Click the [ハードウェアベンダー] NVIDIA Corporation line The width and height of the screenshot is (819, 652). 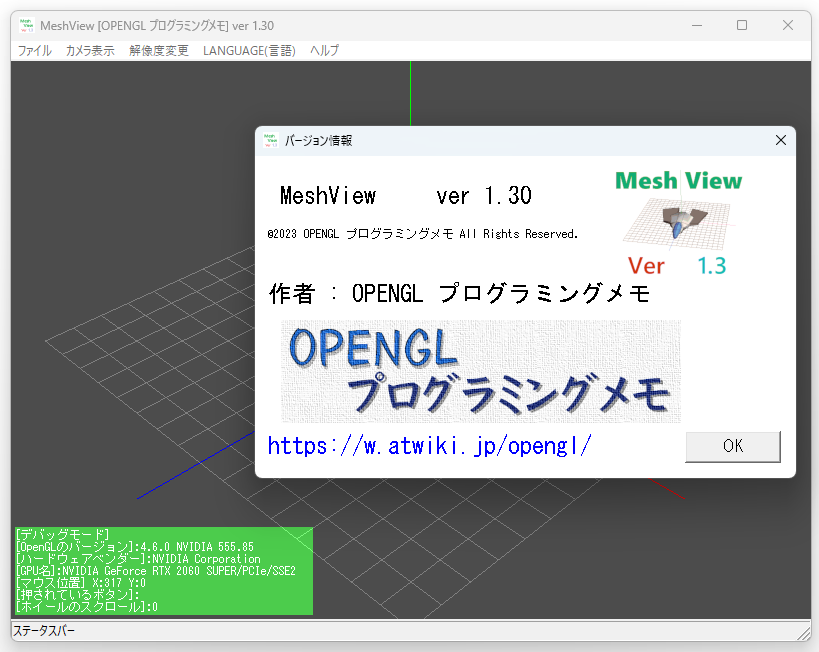(x=138, y=558)
